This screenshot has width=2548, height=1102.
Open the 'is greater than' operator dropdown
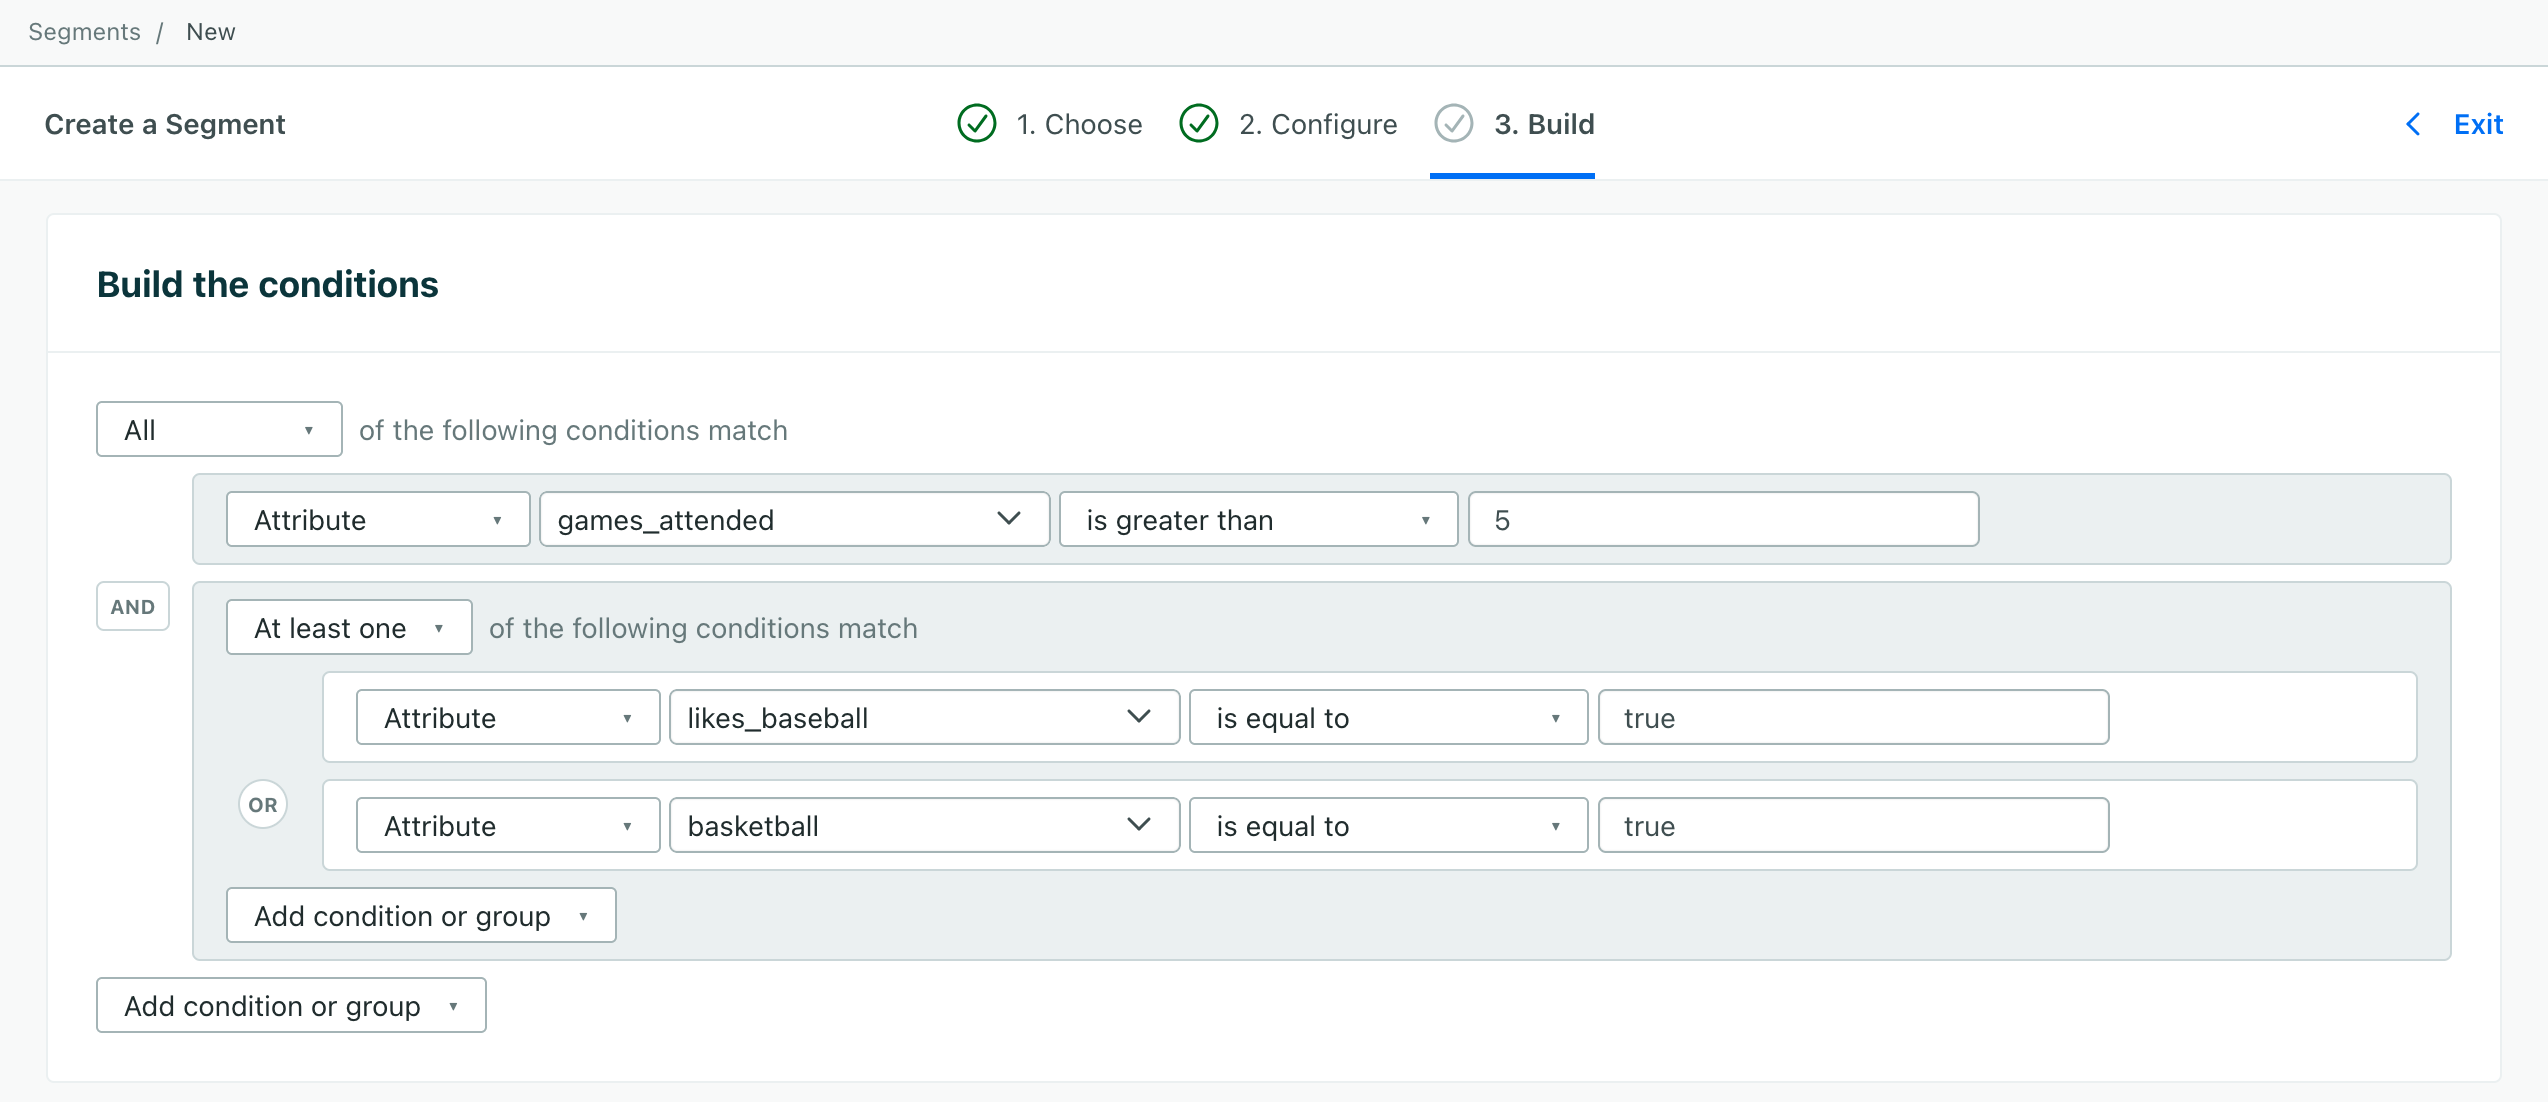1258,519
